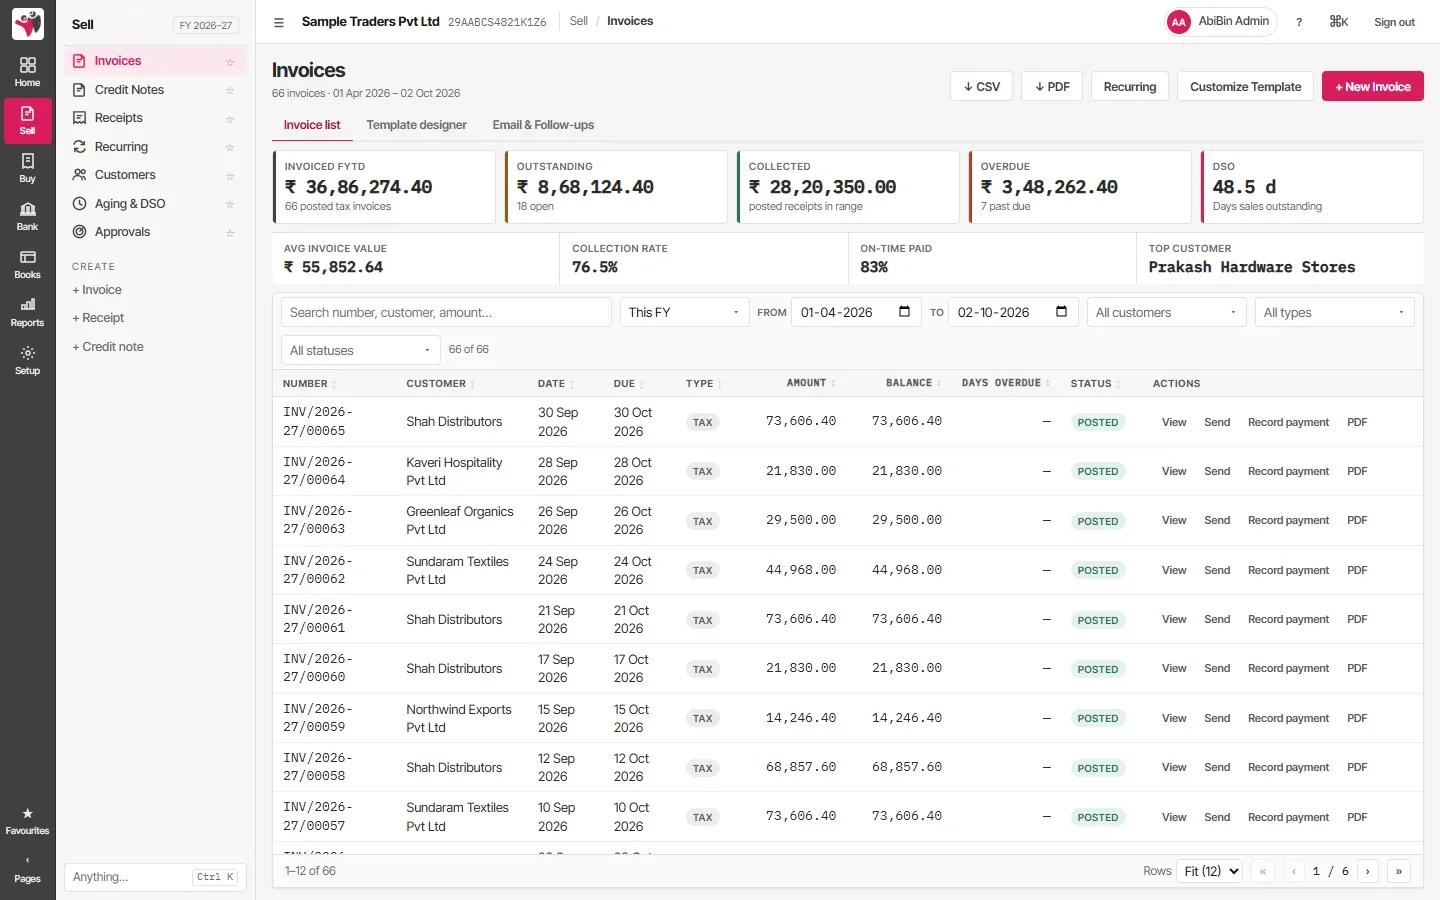Screen dimensions: 1440x900
Task: Open the All types filter dropdown
Action: click(x=1335, y=312)
